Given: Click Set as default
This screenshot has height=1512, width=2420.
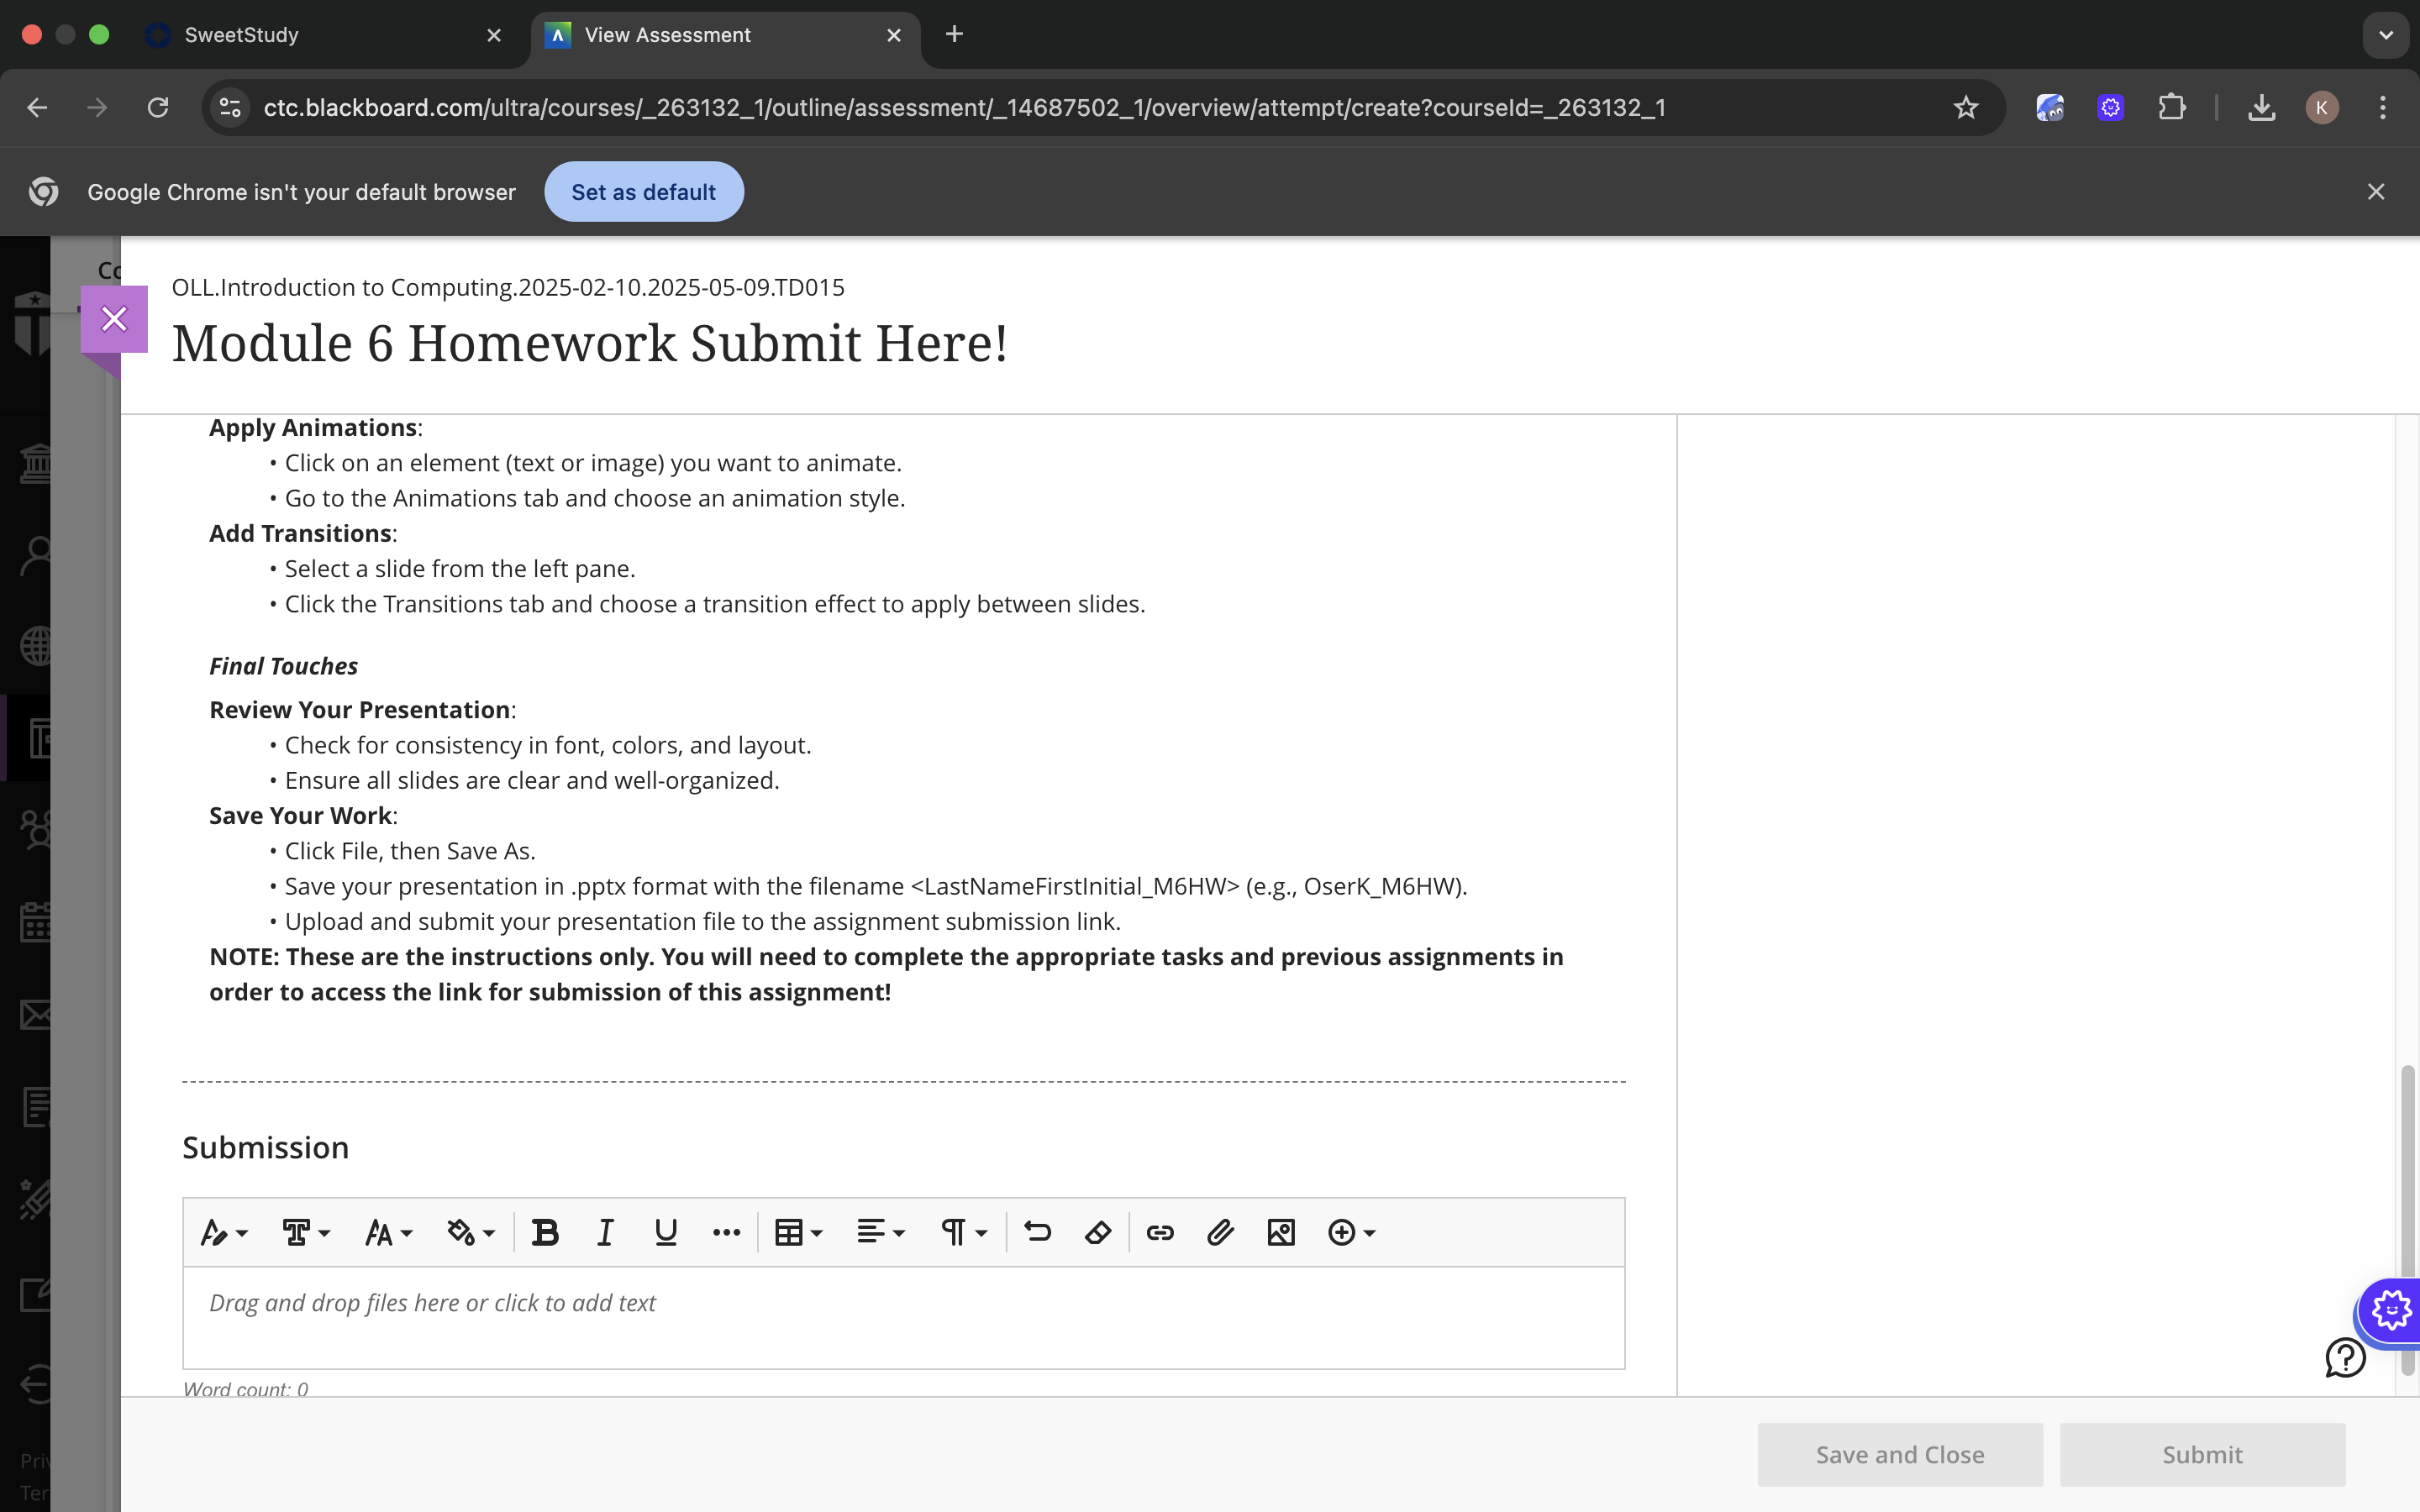Looking at the screenshot, I should point(643,192).
